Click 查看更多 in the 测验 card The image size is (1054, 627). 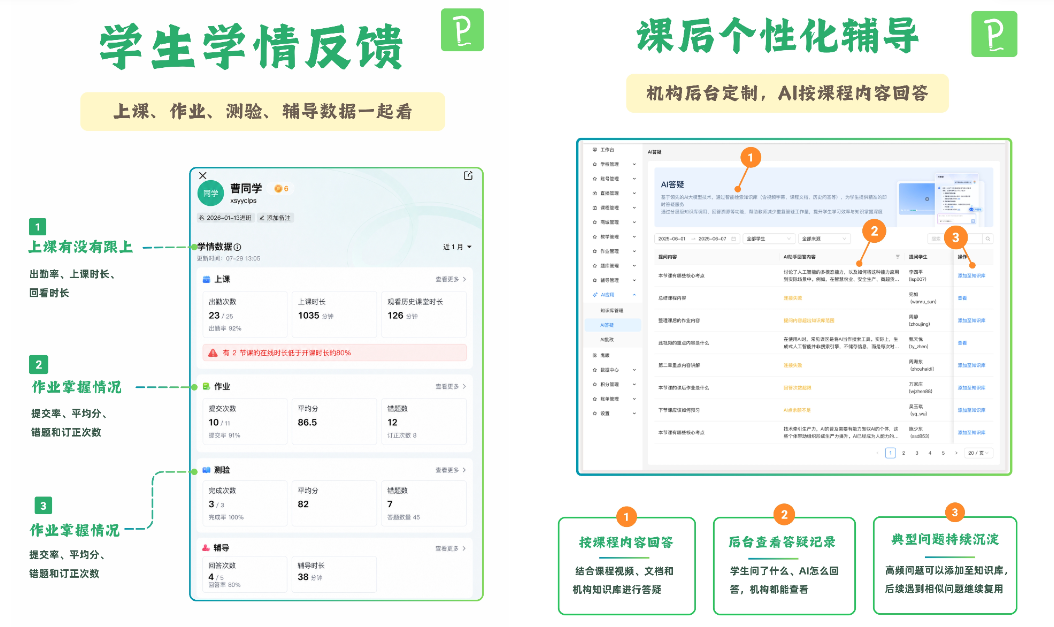[450, 470]
